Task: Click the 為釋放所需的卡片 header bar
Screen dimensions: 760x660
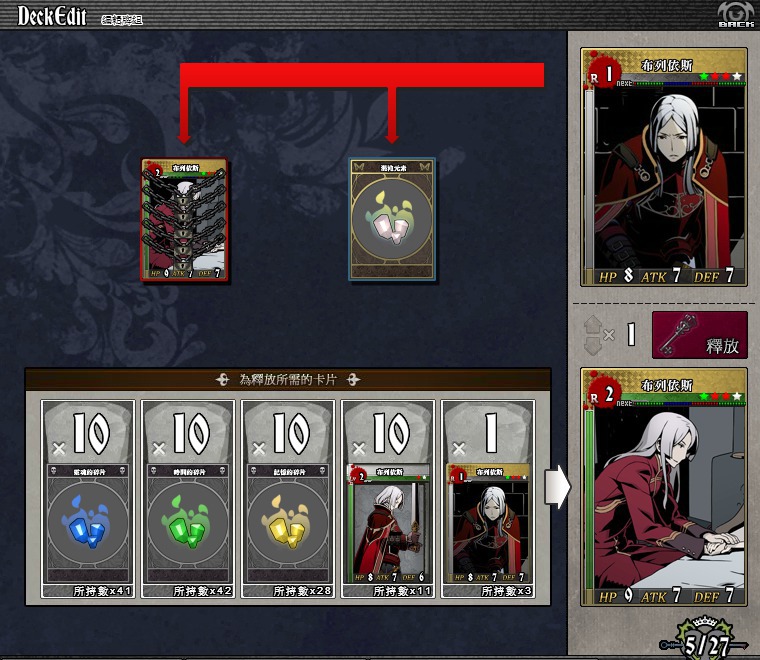Action: pyautogui.click(x=288, y=379)
